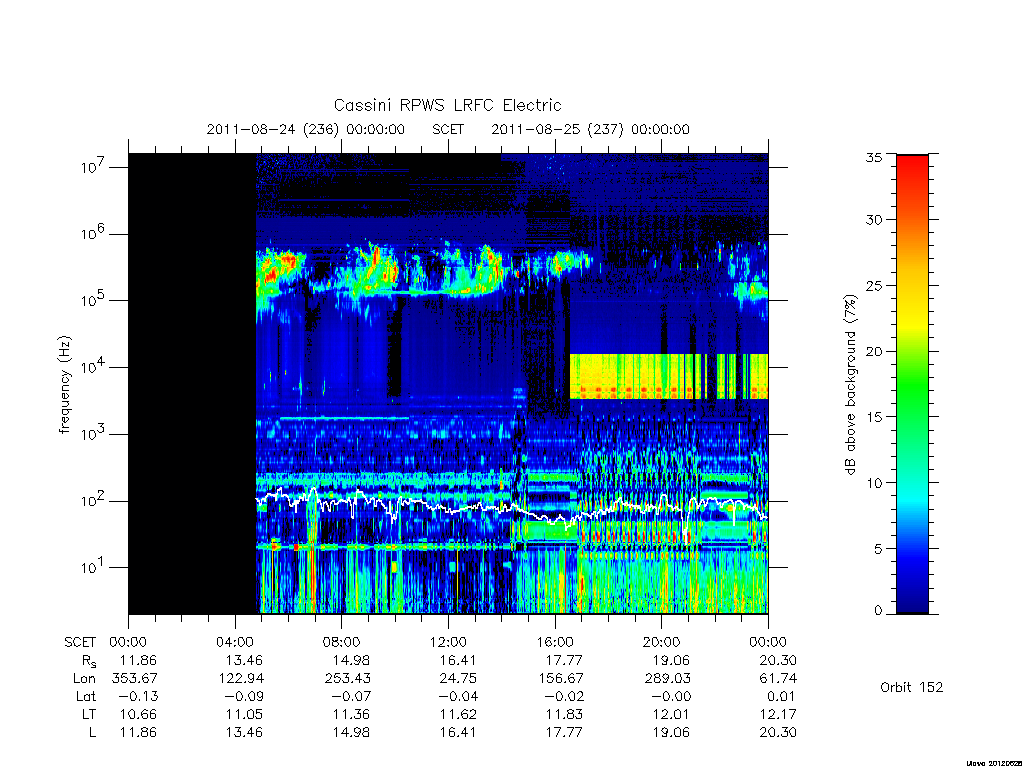This screenshot has width=1024, height=768.
Task: Select longitude value 61.74
Action: [778, 679]
